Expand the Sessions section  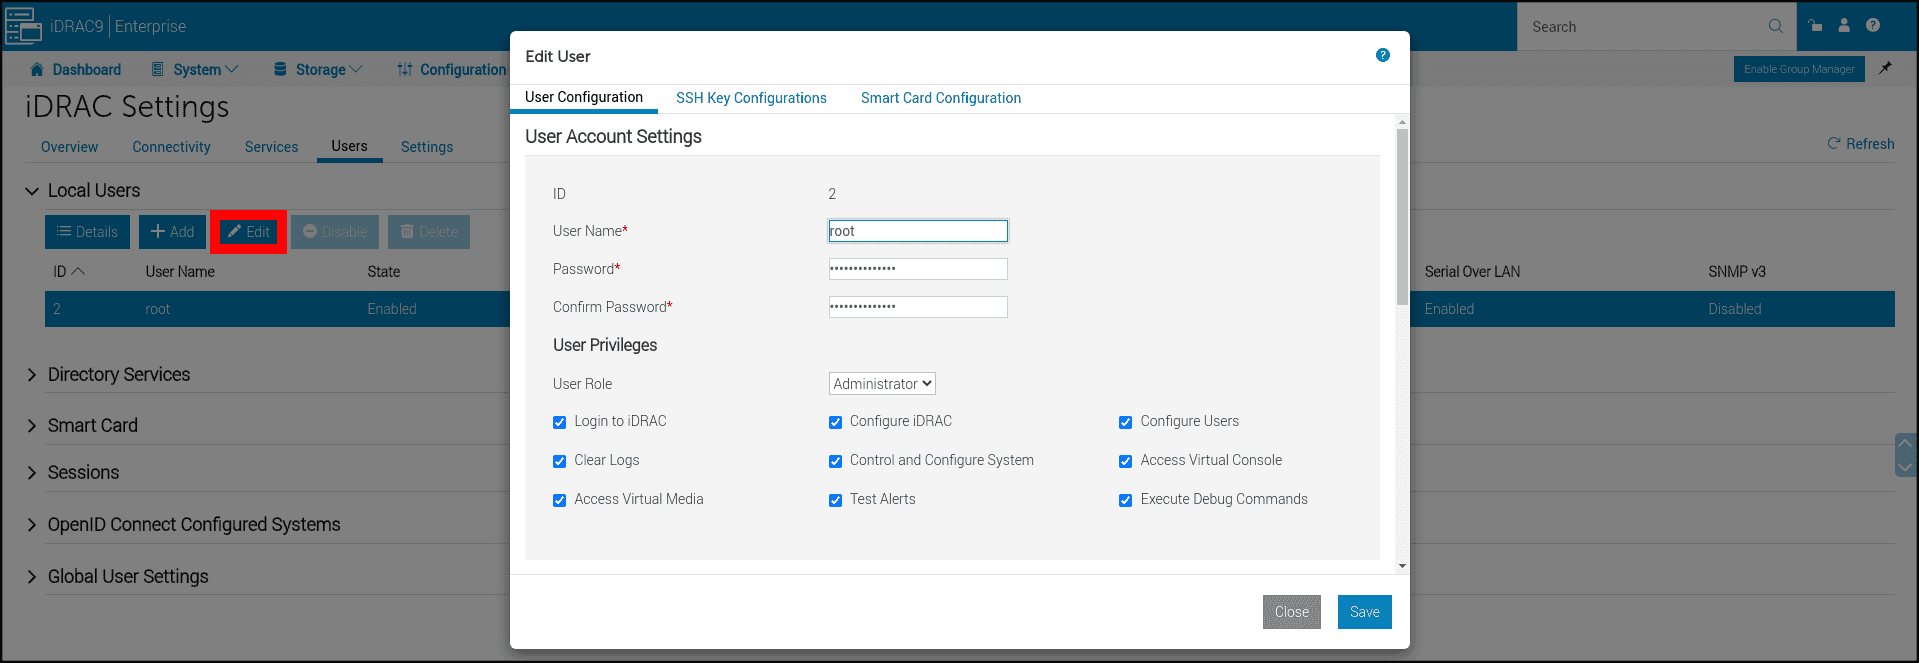(x=32, y=473)
